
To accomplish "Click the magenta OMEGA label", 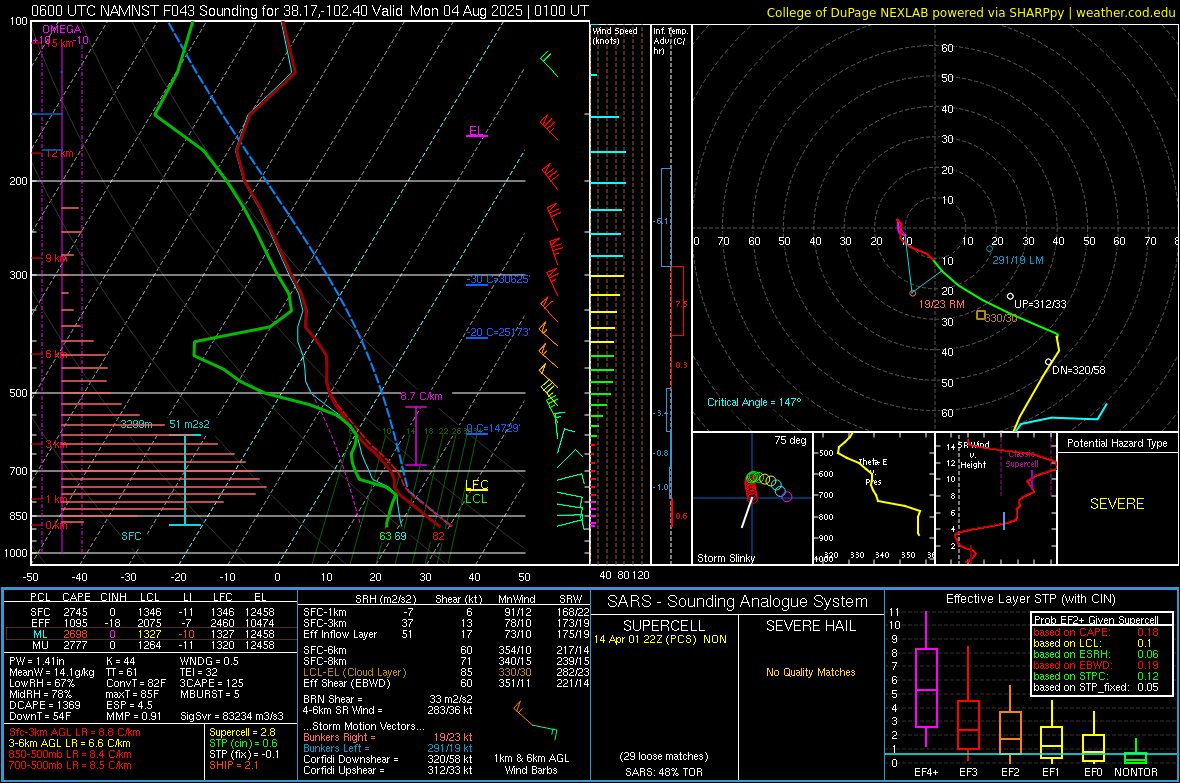I will point(62,29).
